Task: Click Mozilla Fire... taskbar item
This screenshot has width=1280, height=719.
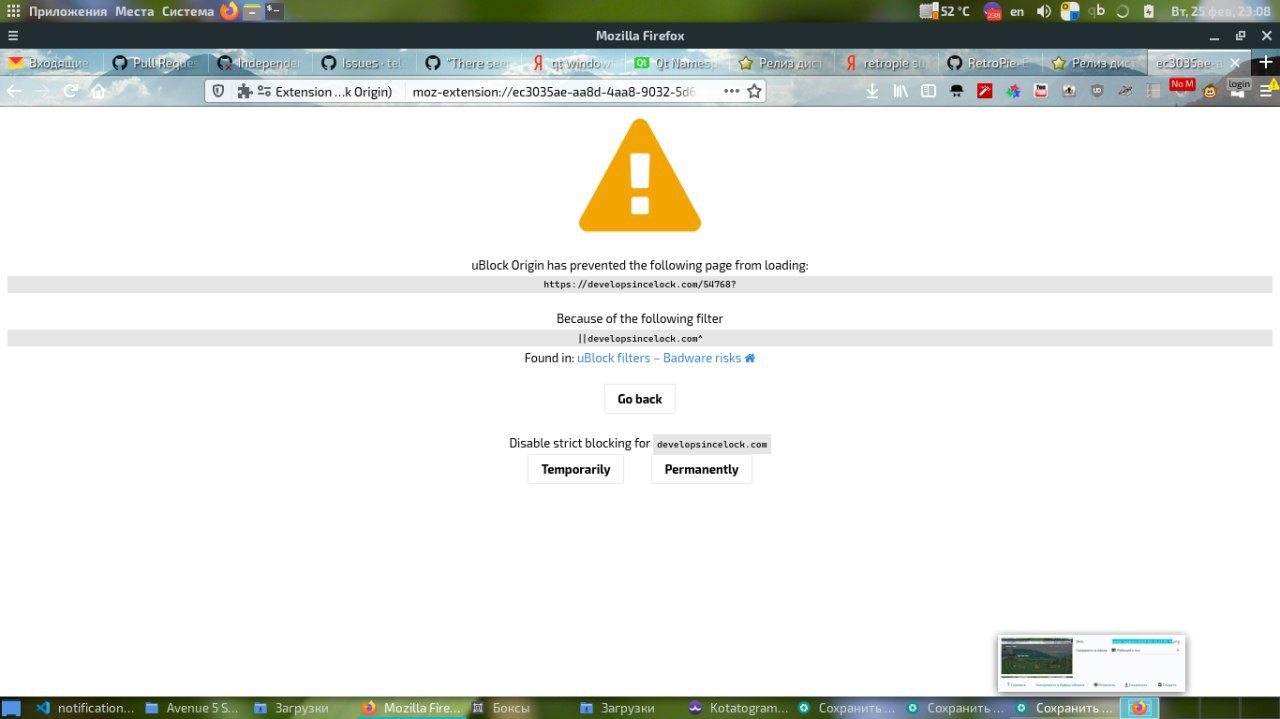Action: pyautogui.click(x=411, y=708)
